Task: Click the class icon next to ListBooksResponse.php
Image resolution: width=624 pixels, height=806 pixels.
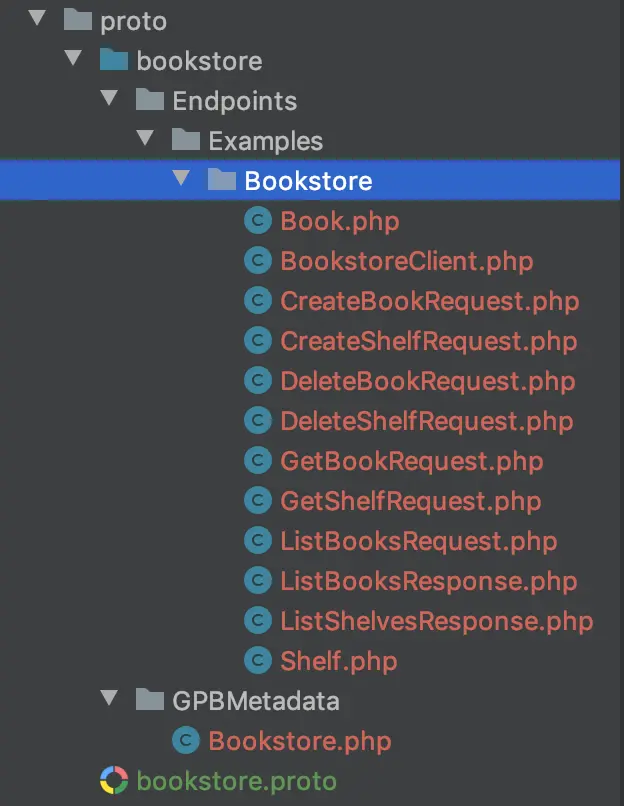Action: tap(259, 580)
